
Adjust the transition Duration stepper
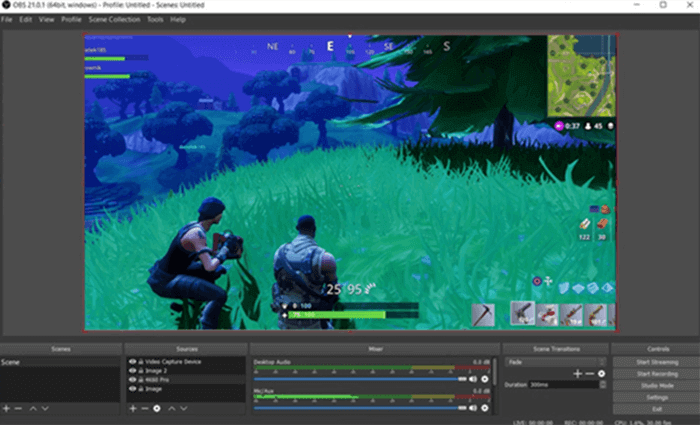(600, 384)
